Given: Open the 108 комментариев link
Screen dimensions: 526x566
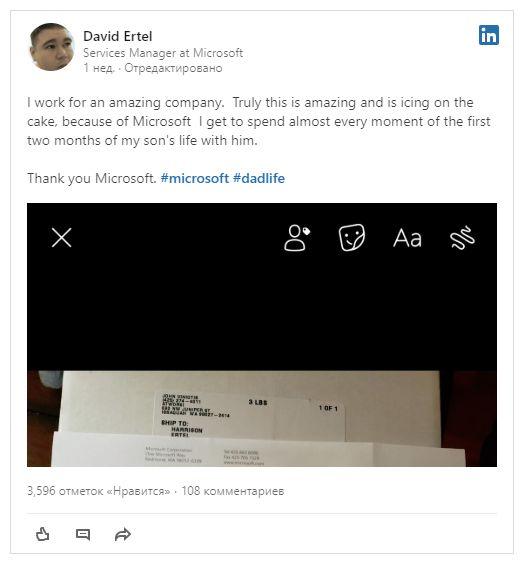Looking at the screenshot, I should pyautogui.click(x=232, y=491).
